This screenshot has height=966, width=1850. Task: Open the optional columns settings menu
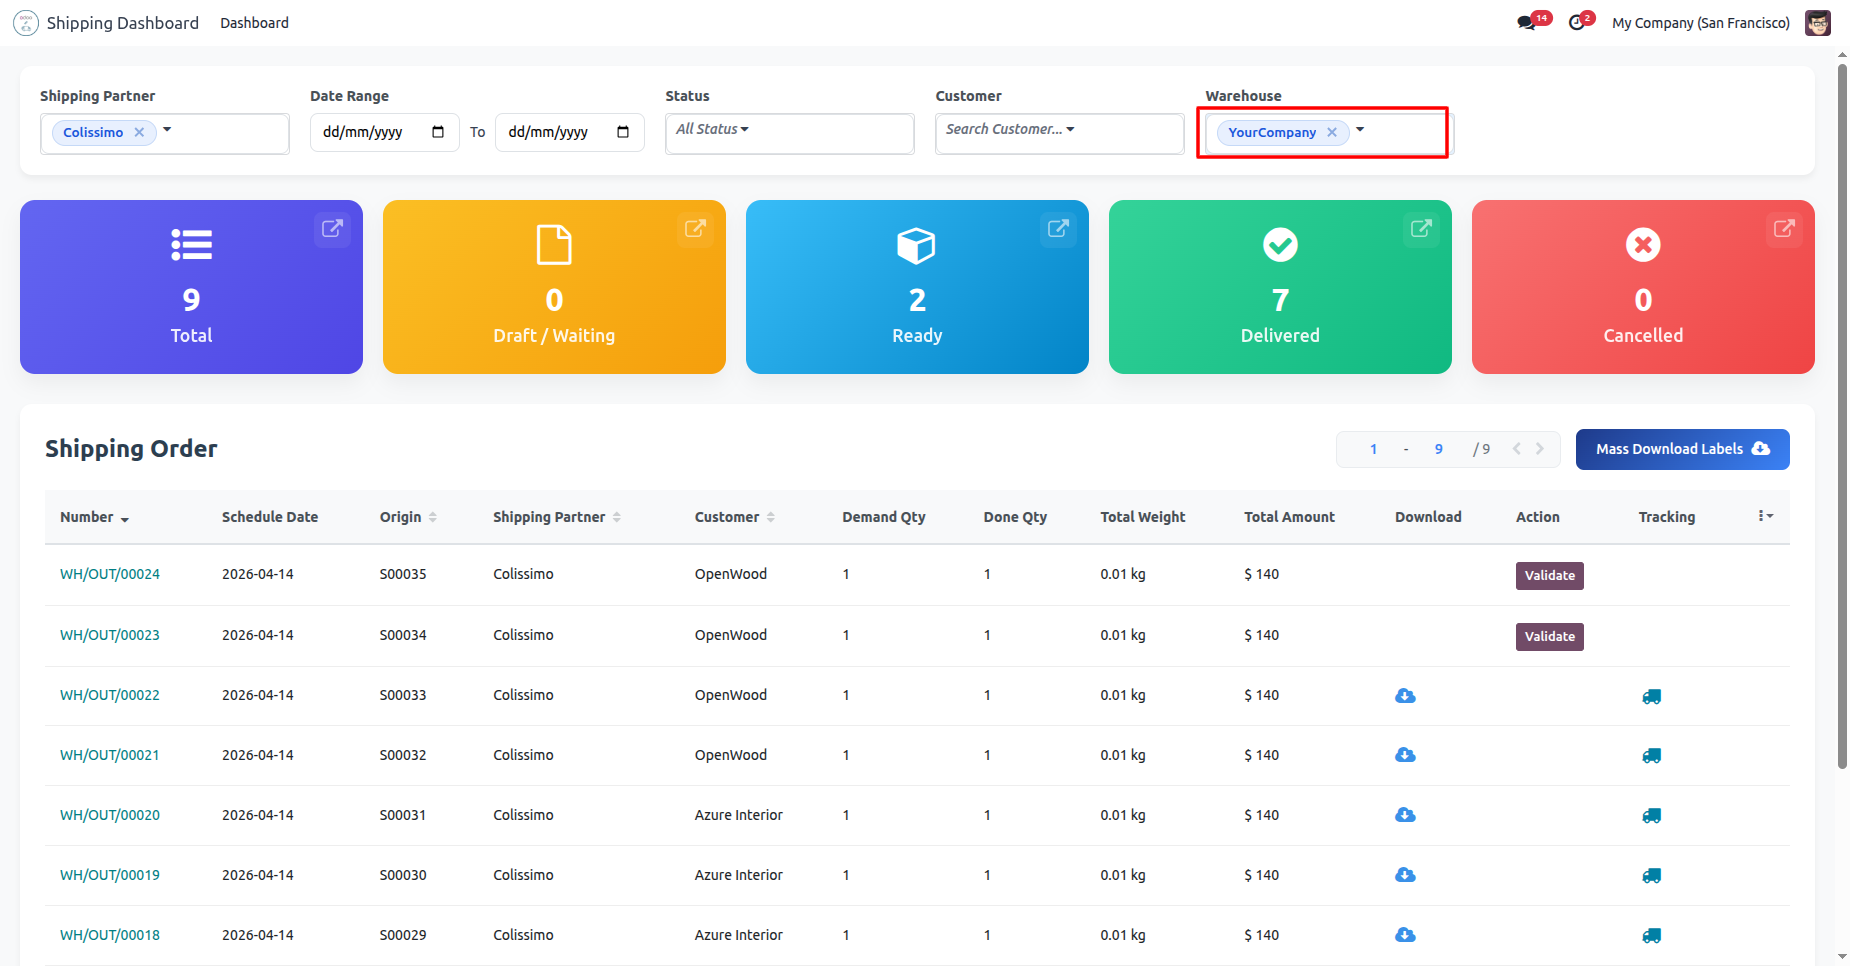click(1765, 516)
